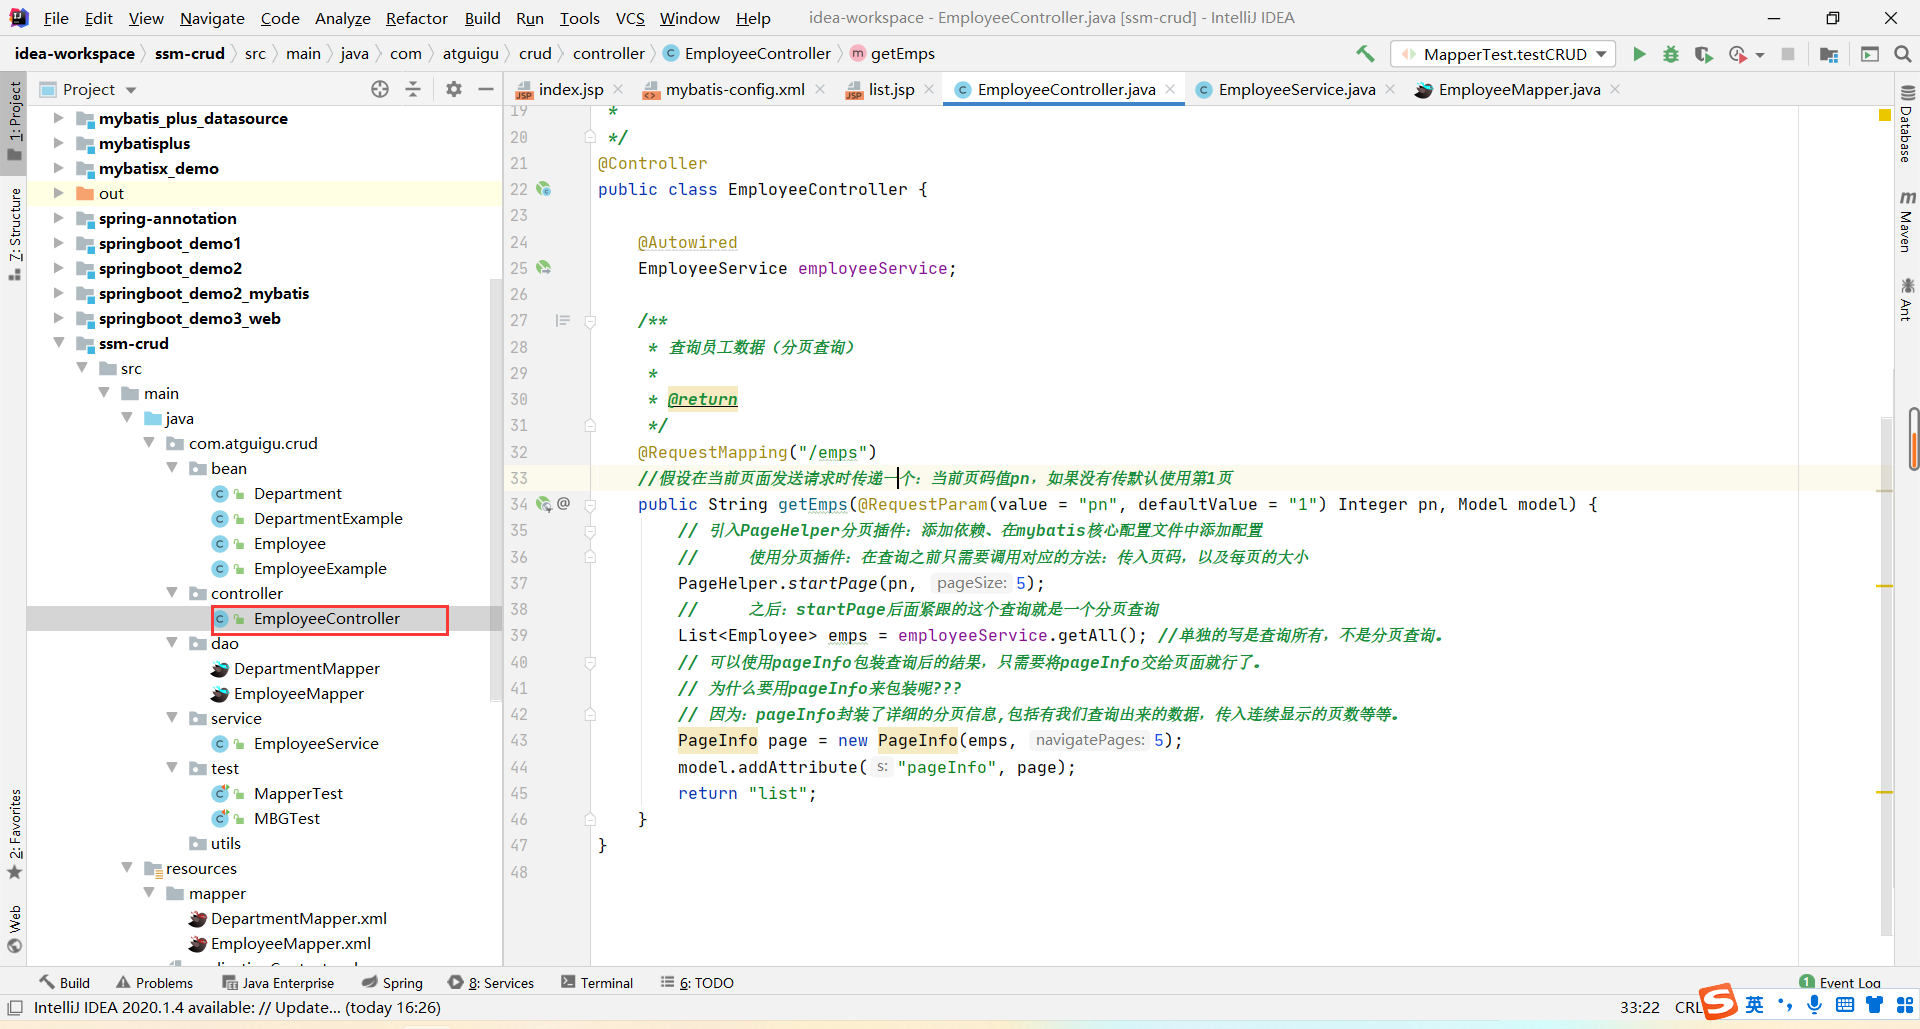Open Project panel settings gear

pyautogui.click(x=454, y=89)
